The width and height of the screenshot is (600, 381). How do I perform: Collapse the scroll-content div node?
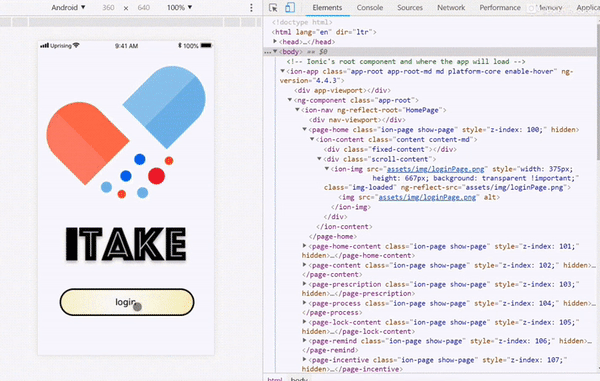coord(319,159)
